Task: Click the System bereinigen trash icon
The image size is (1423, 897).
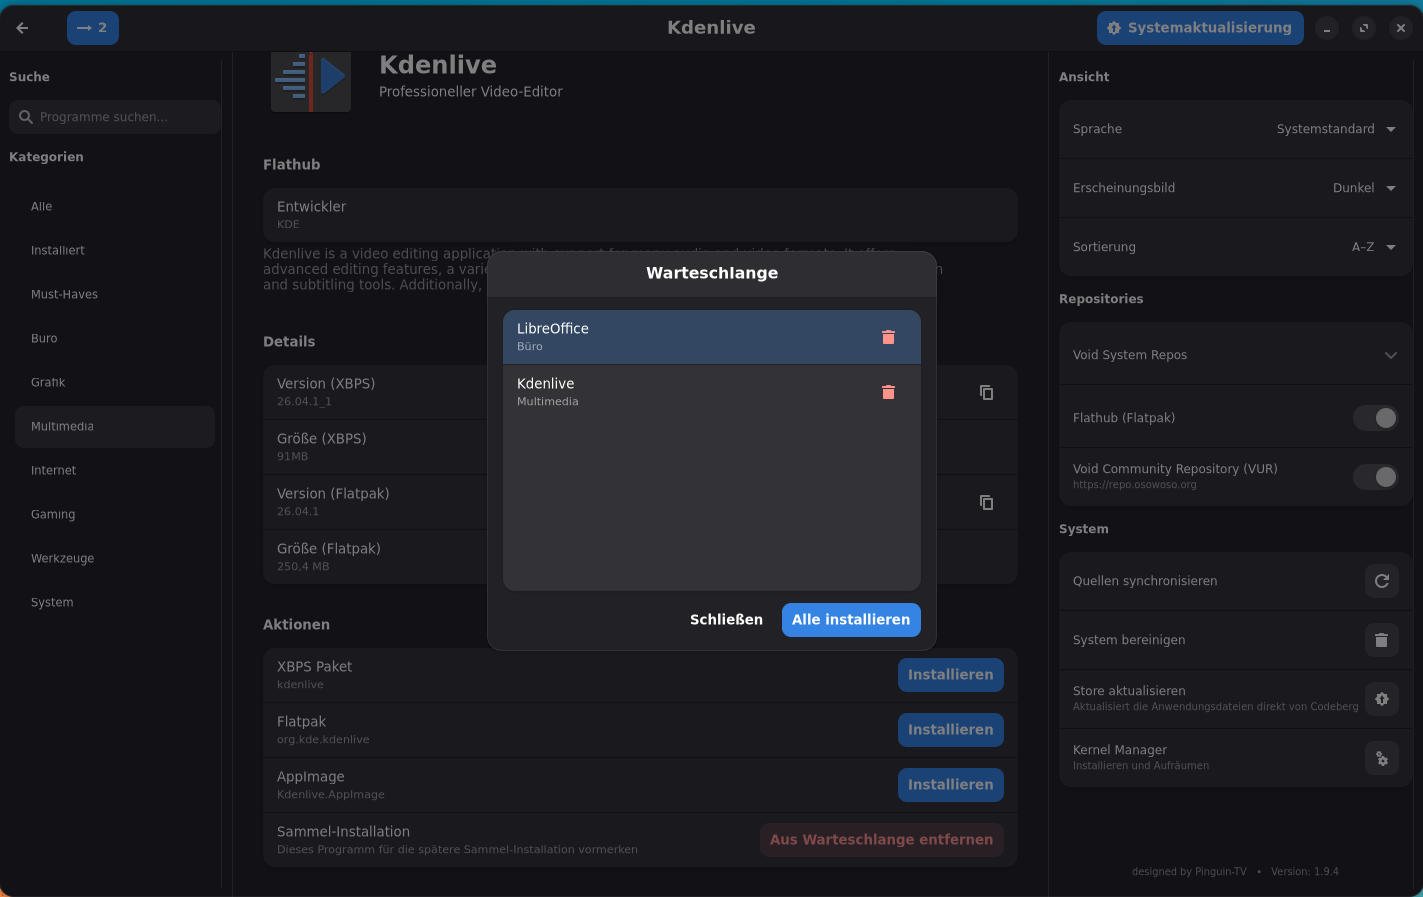Action: click(1382, 640)
